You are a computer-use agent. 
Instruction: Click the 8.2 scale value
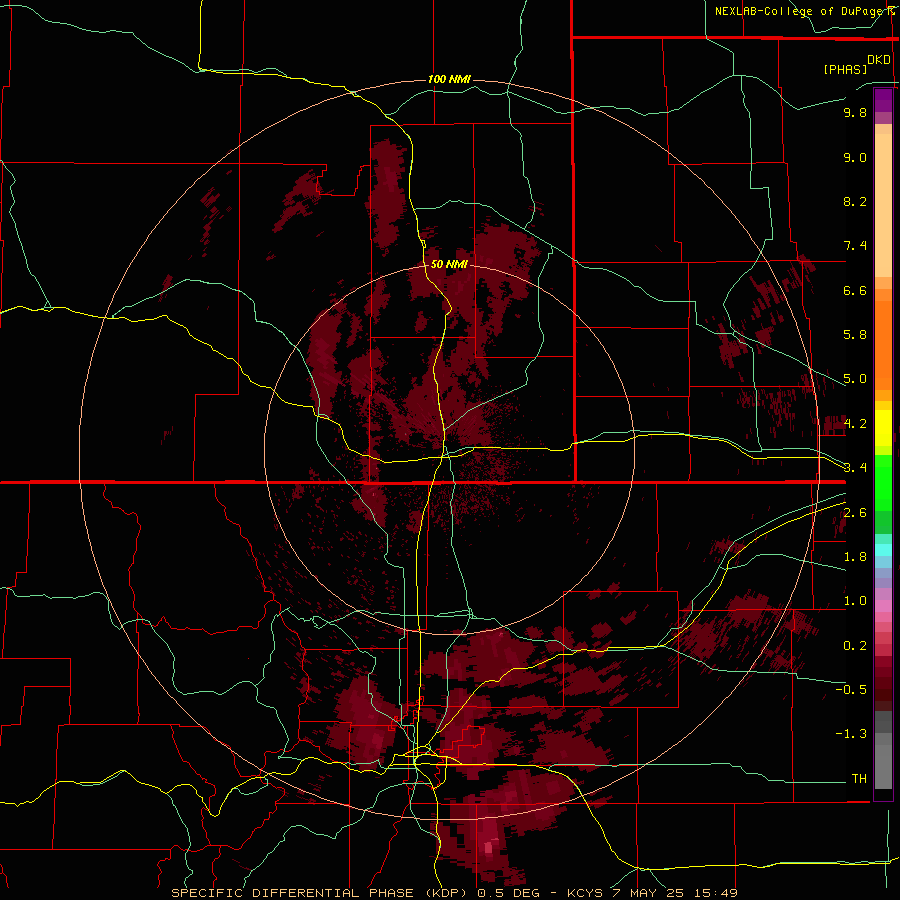pyautogui.click(x=855, y=201)
